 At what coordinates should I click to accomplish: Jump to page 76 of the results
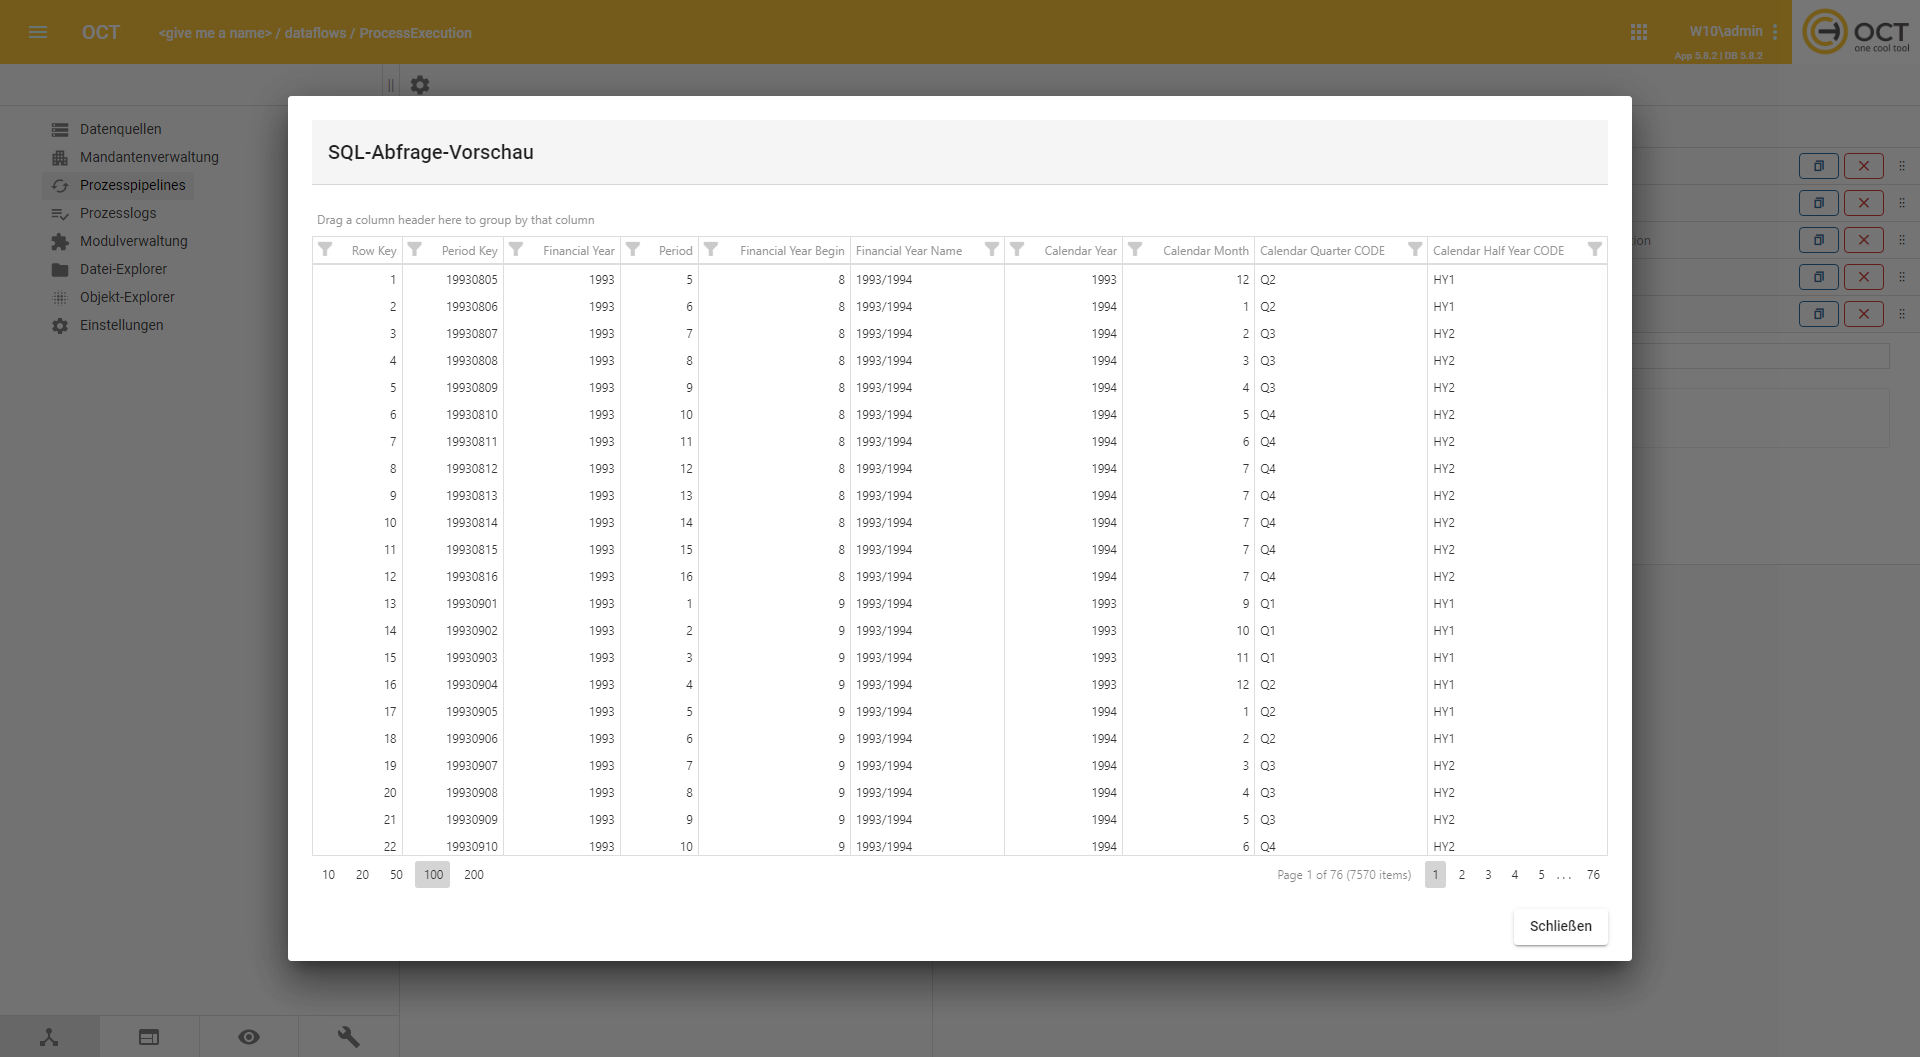tap(1592, 874)
